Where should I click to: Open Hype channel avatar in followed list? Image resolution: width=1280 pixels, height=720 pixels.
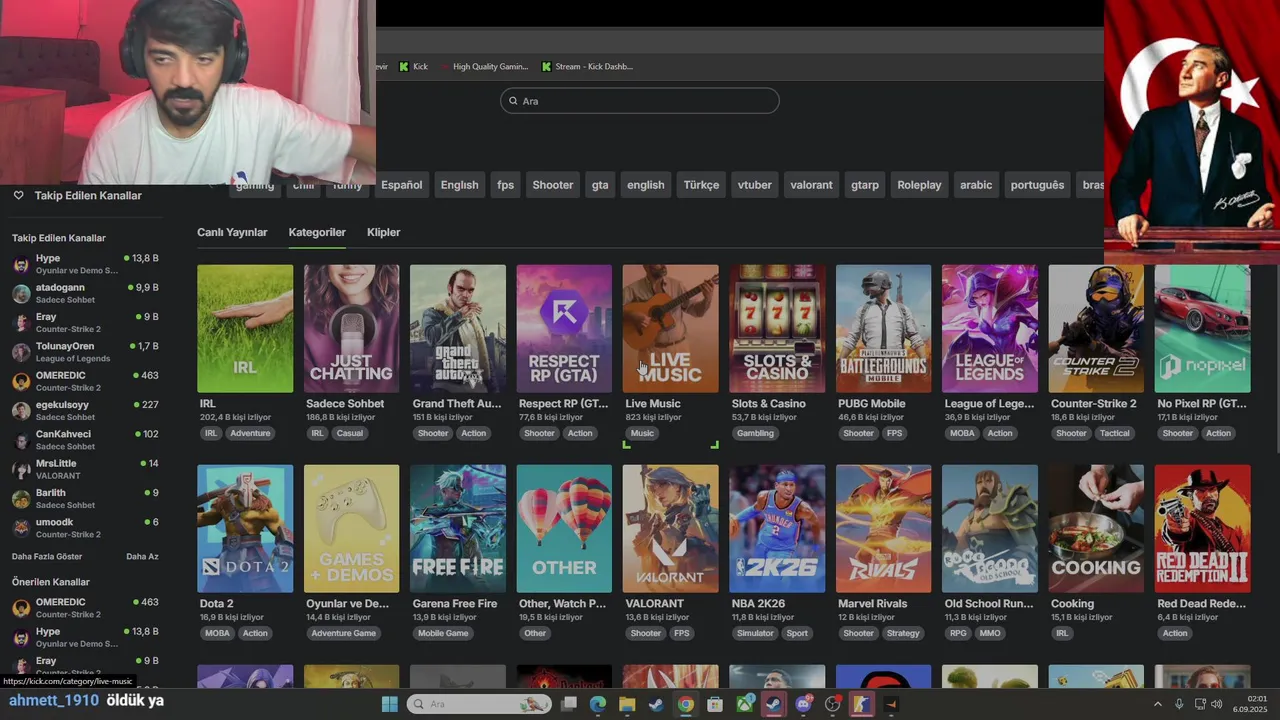[x=21, y=264]
